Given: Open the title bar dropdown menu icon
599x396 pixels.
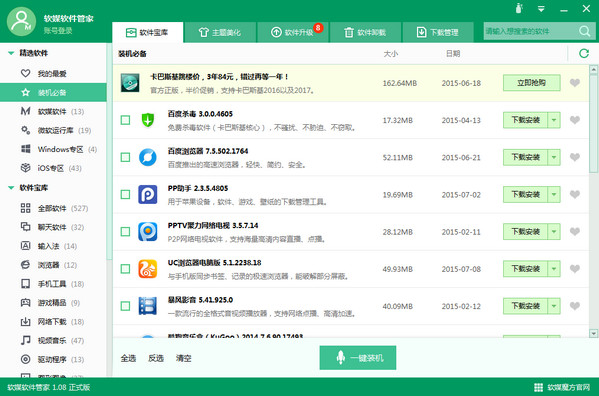Looking at the screenshot, I should tap(541, 9).
